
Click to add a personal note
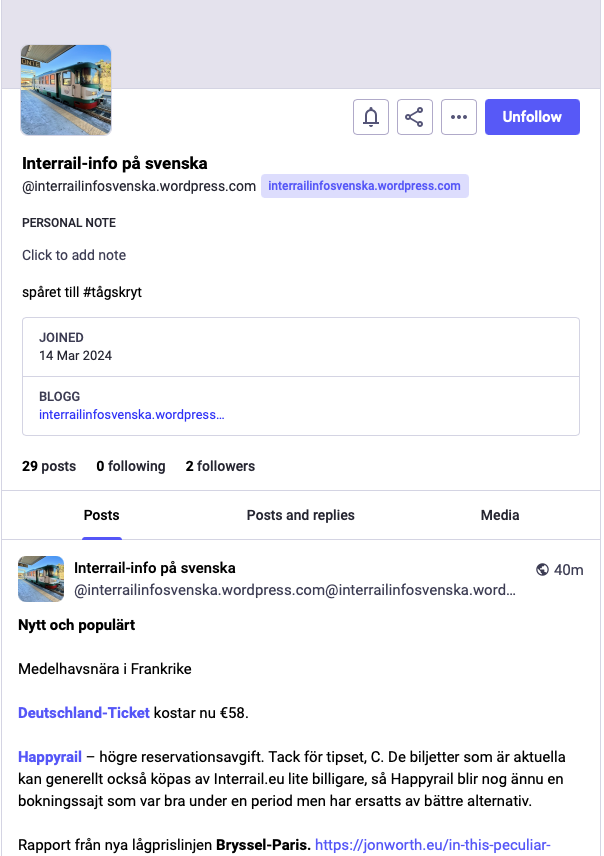tap(74, 255)
